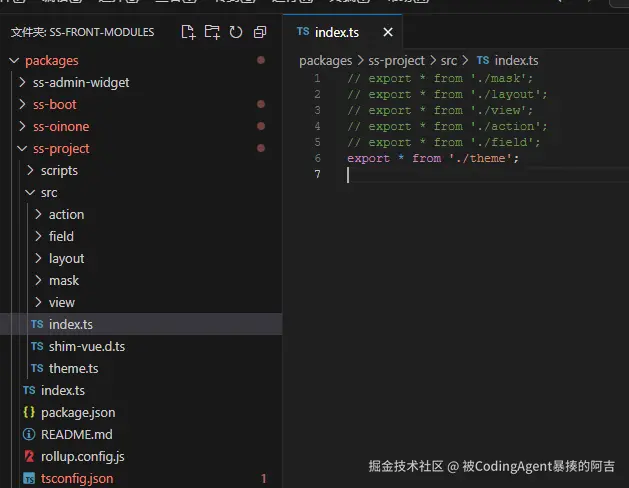
Task: Expand the scripts folder chevron
Action: (30, 170)
